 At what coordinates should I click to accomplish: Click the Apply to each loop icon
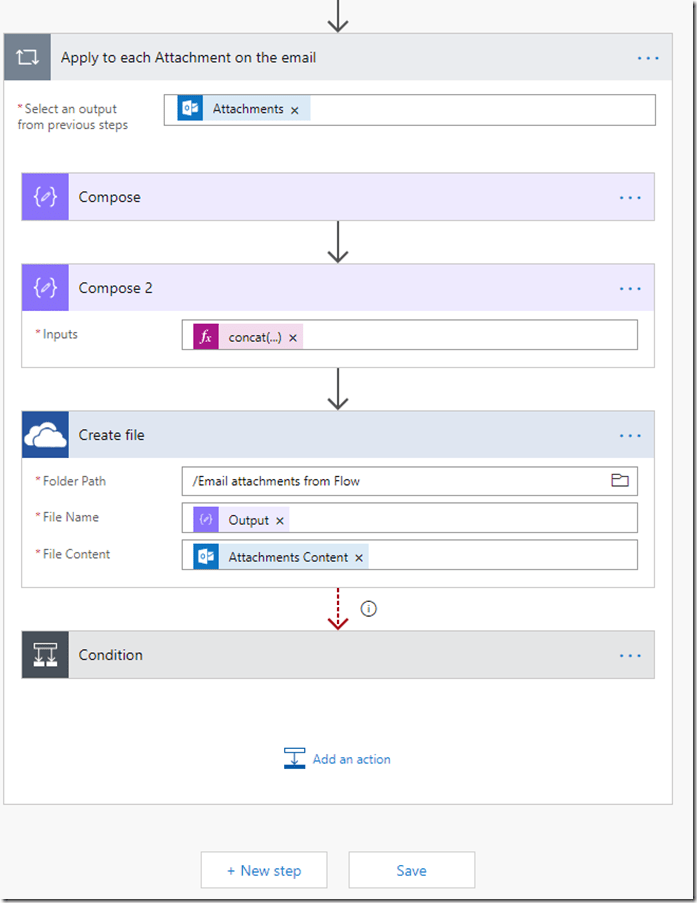coord(27,57)
